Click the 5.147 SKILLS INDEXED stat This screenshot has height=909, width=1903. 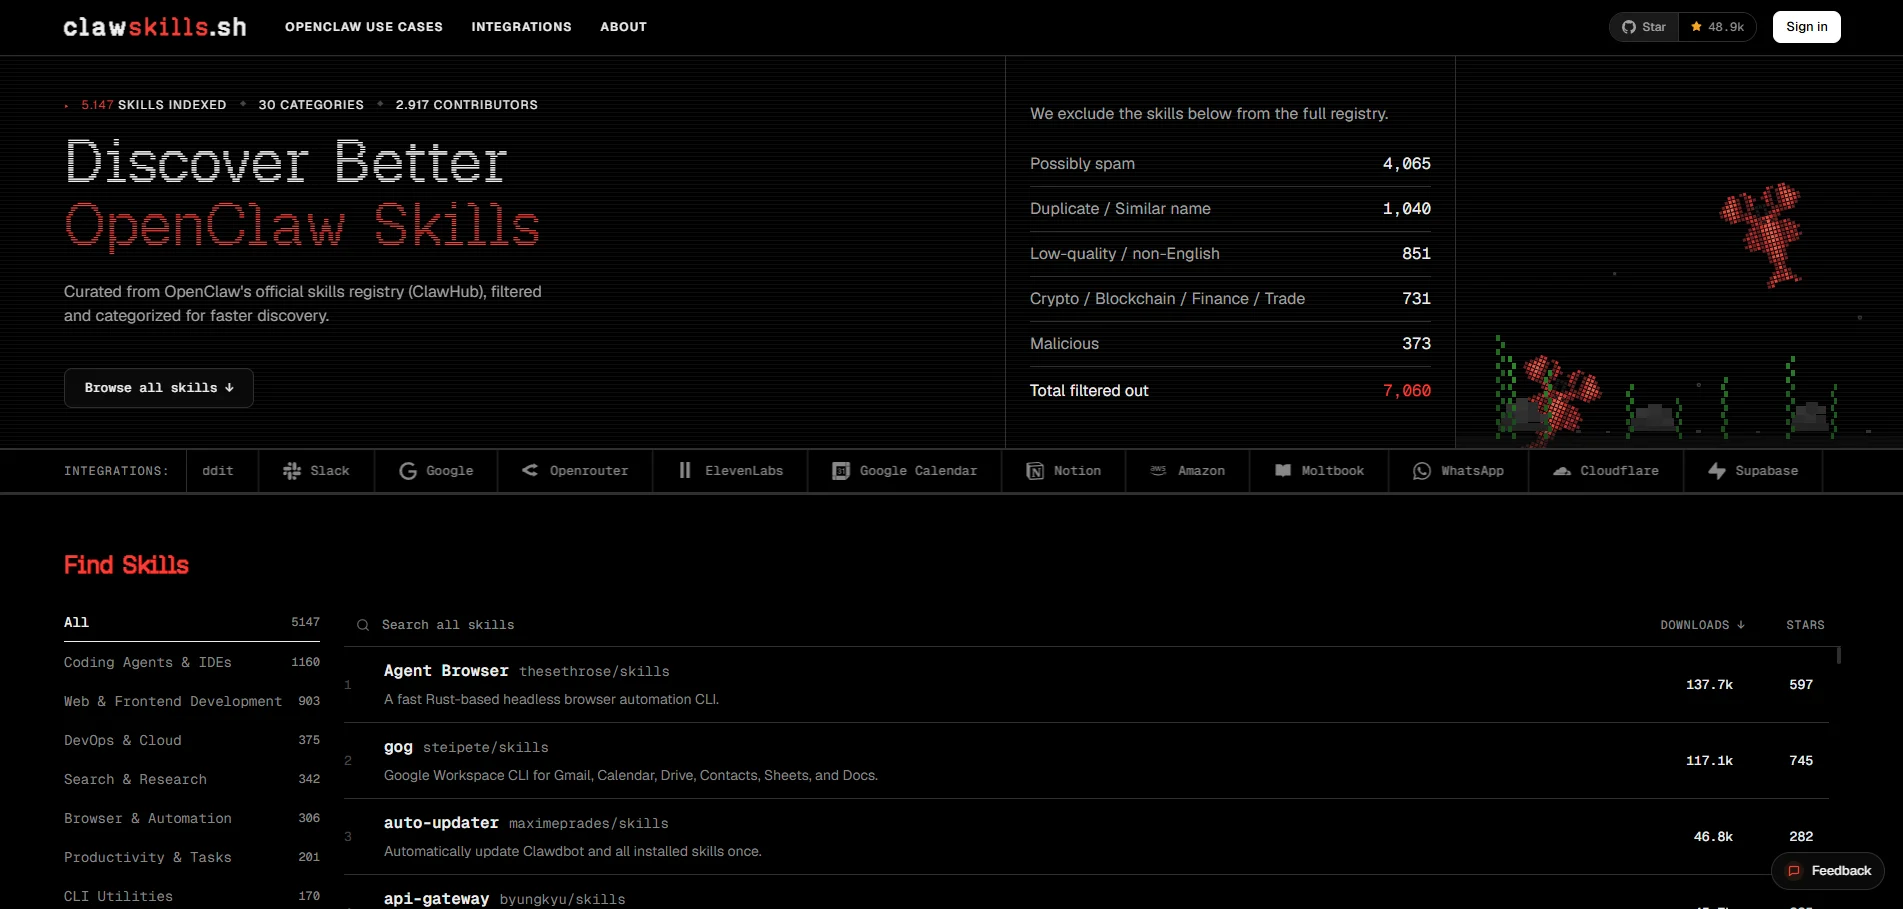[154, 105]
